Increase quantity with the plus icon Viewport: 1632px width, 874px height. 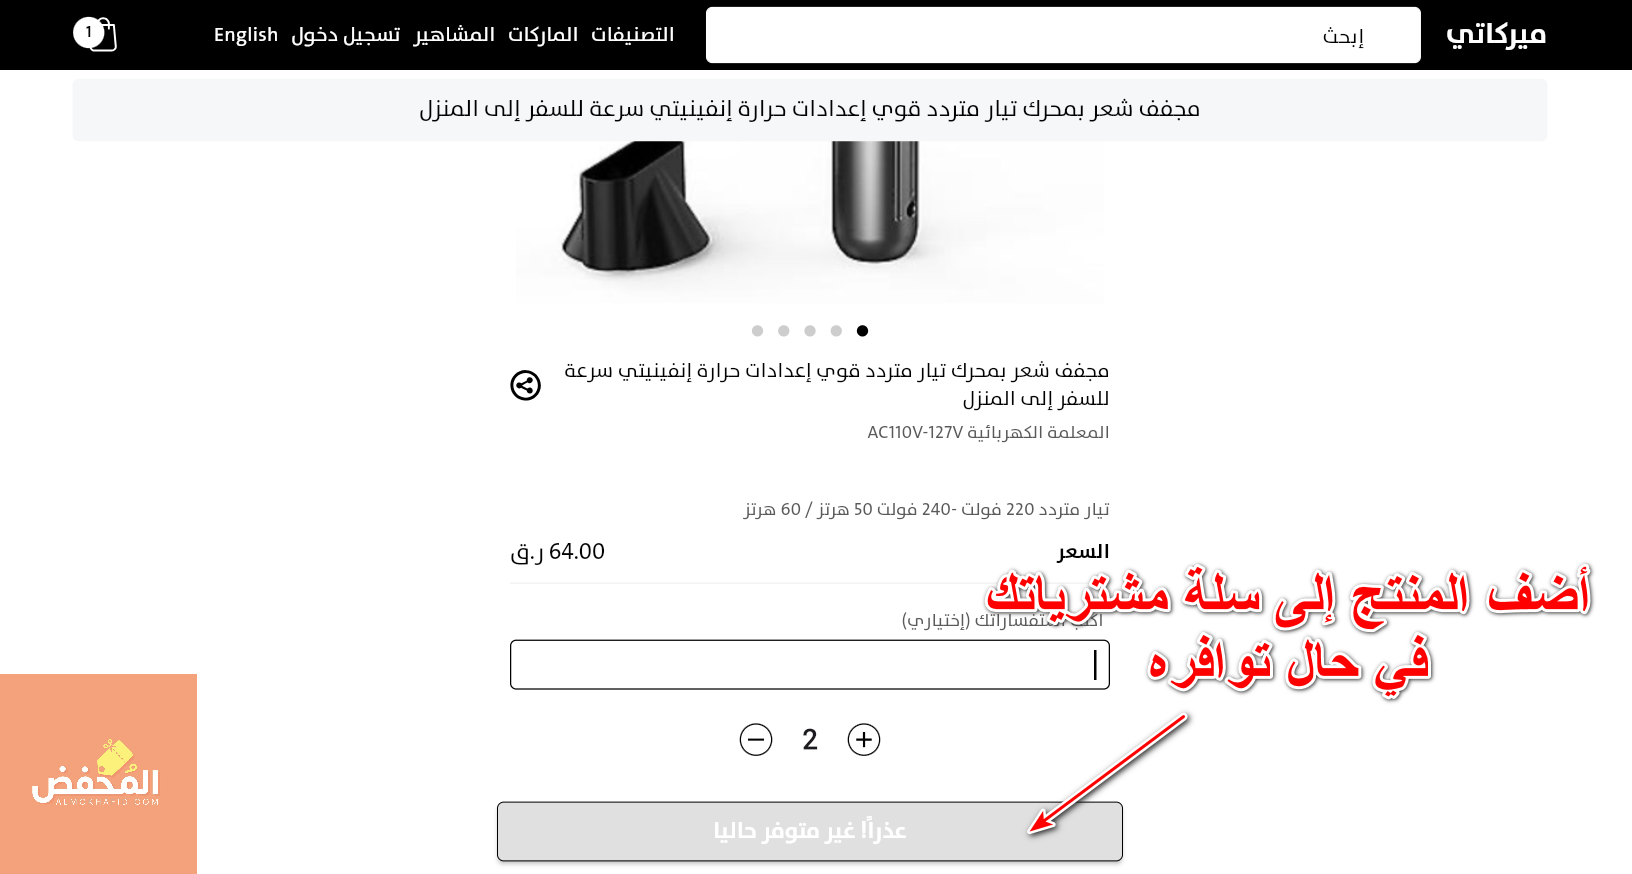863,740
